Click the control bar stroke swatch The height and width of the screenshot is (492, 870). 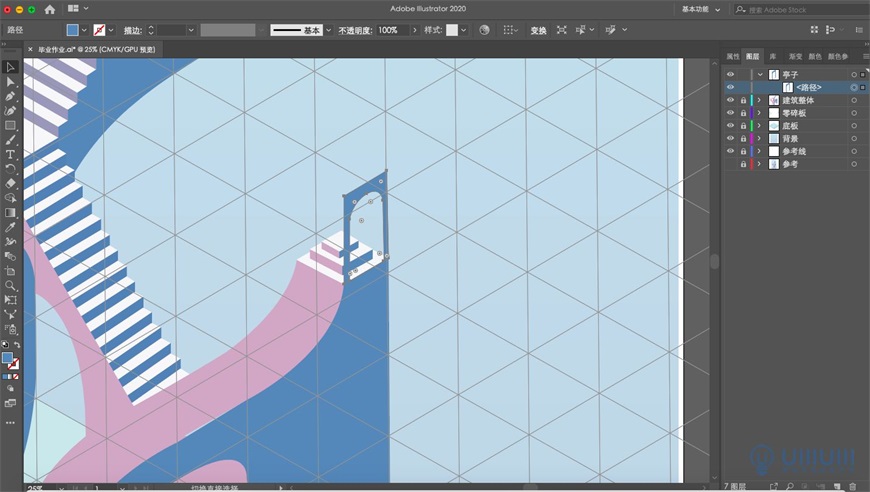(x=99, y=30)
